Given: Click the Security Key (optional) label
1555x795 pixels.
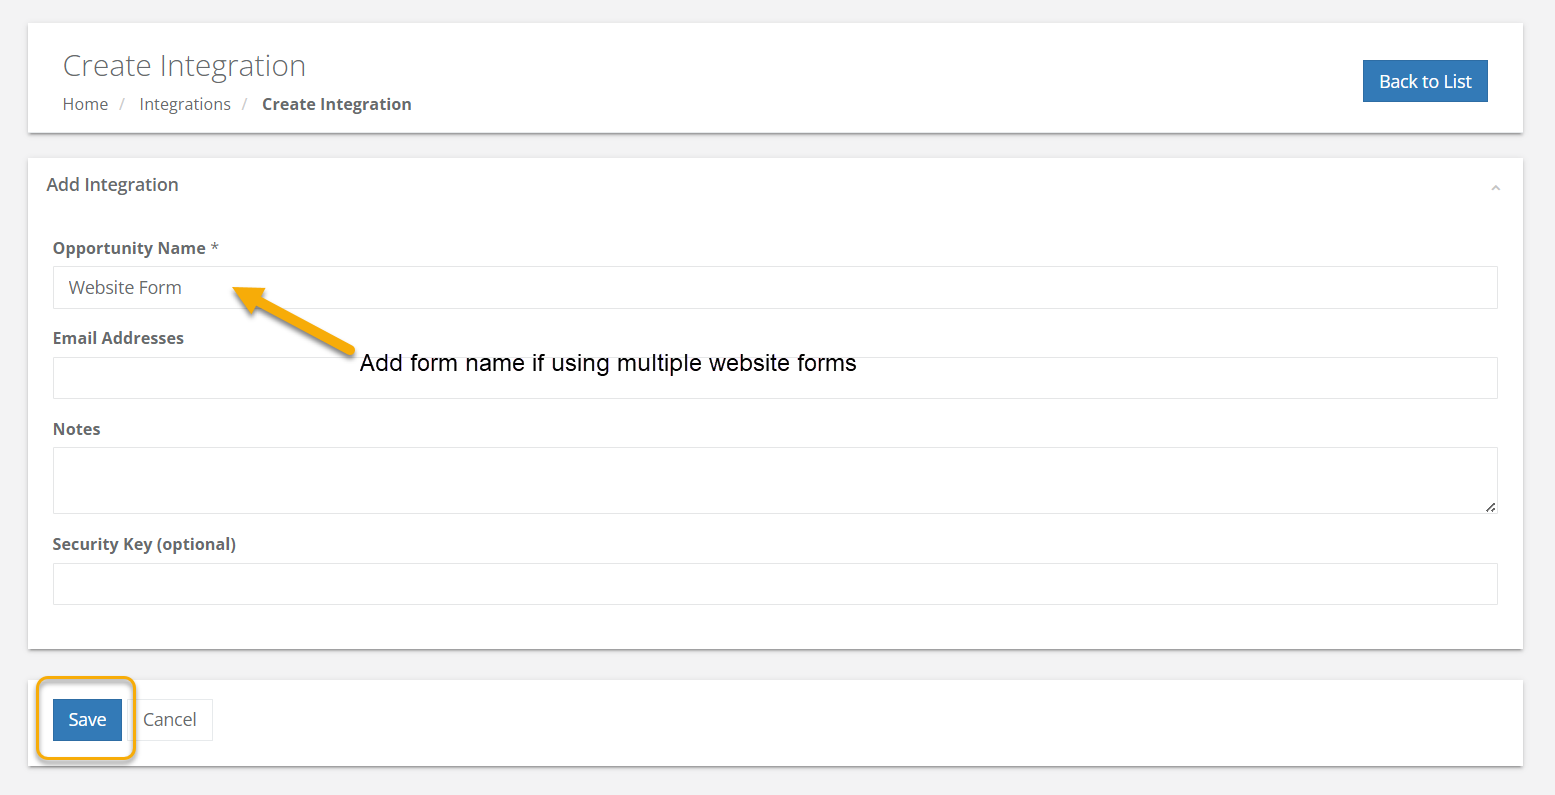Looking at the screenshot, I should [x=144, y=544].
